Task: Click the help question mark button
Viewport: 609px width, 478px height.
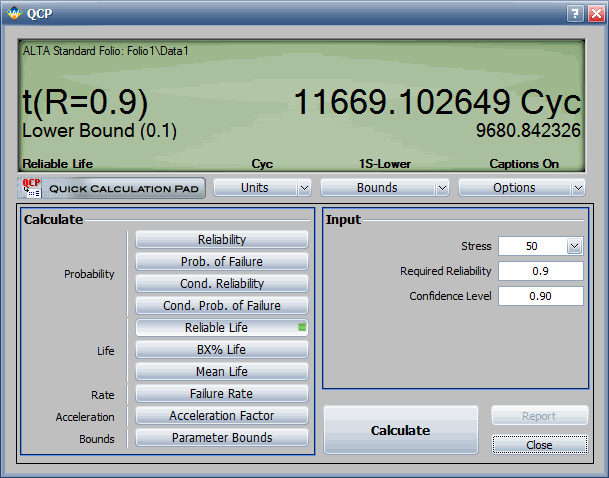Action: pos(574,13)
